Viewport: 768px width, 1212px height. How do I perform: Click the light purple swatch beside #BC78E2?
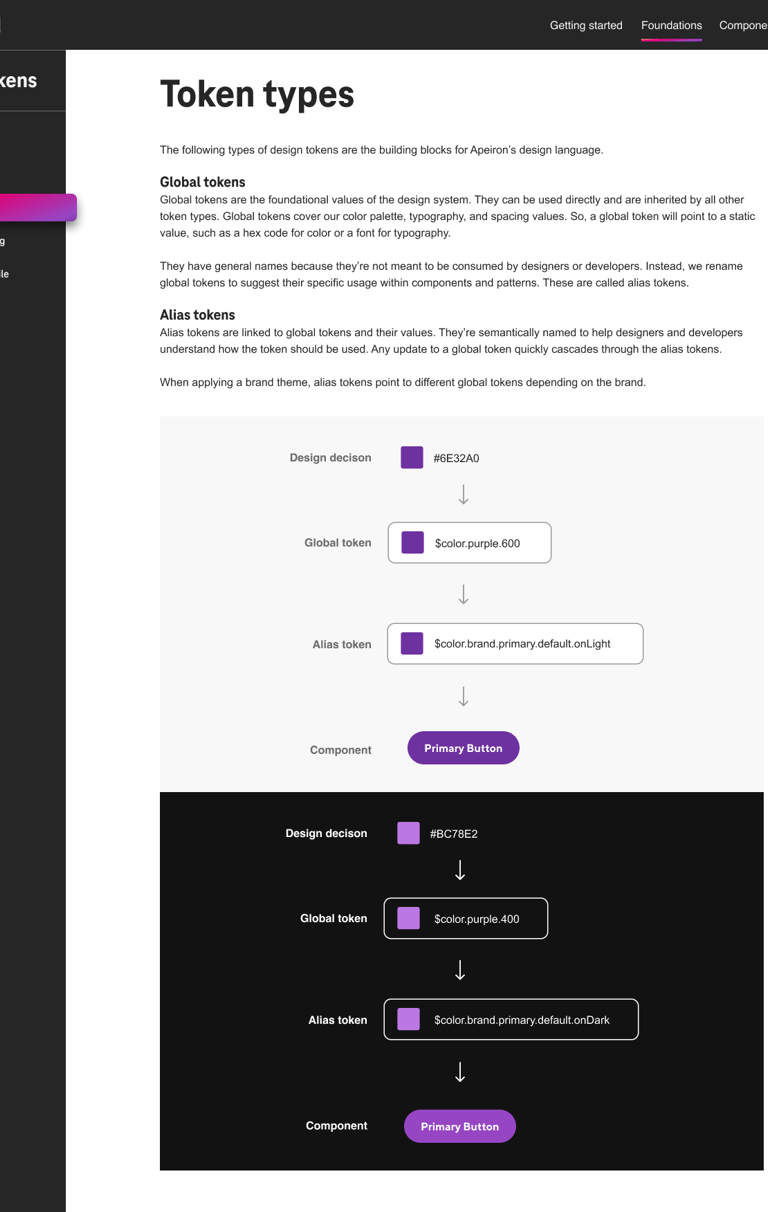pos(408,833)
